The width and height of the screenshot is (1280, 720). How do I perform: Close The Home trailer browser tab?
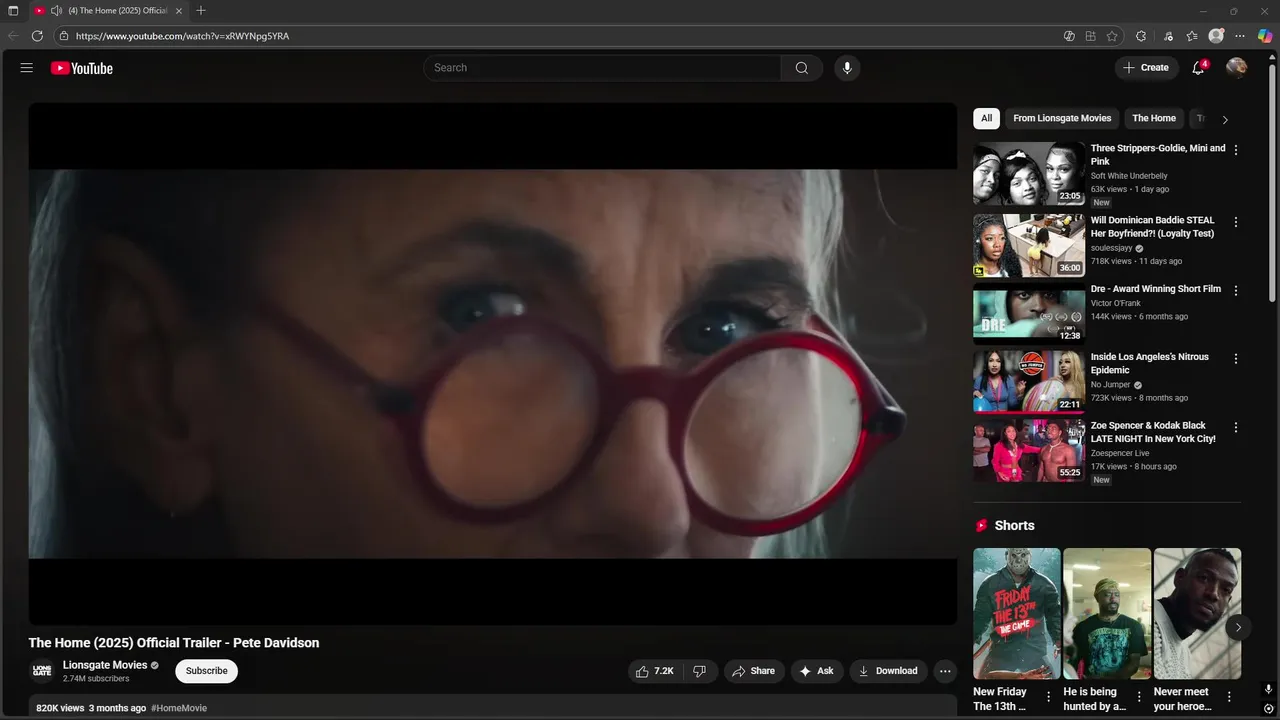click(x=179, y=11)
